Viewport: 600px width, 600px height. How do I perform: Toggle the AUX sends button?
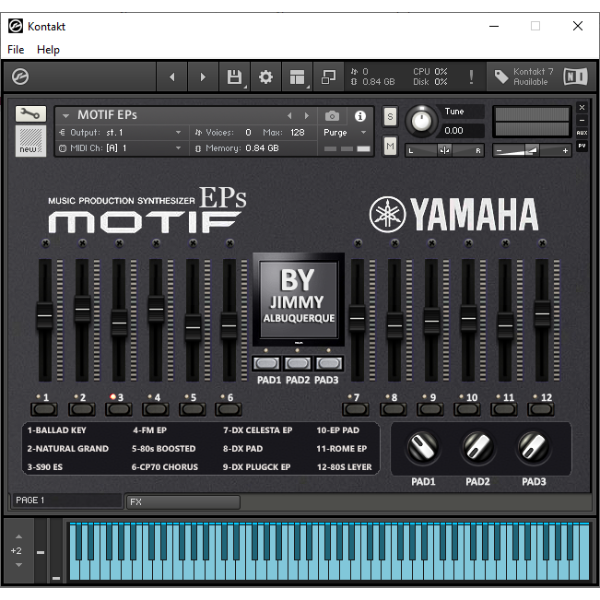pyautogui.click(x=582, y=133)
